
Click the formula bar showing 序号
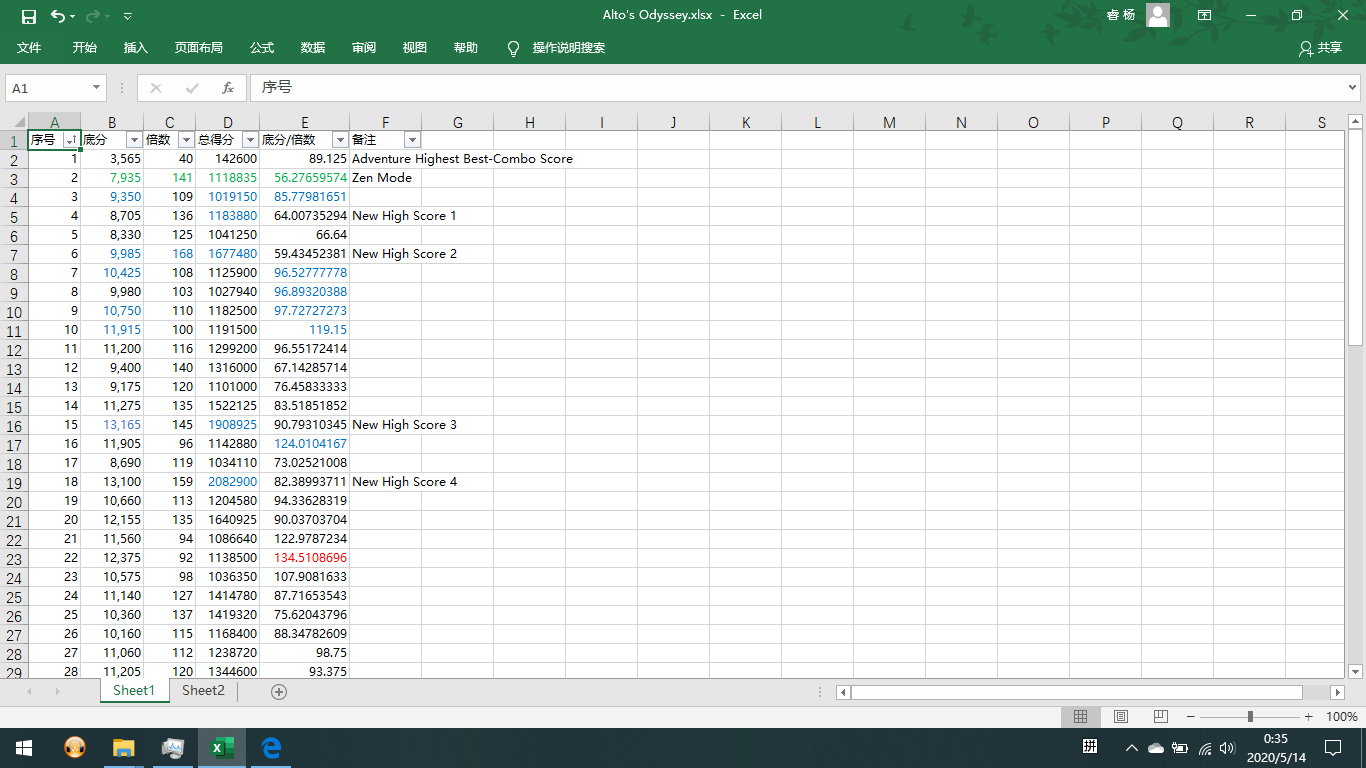pos(795,88)
